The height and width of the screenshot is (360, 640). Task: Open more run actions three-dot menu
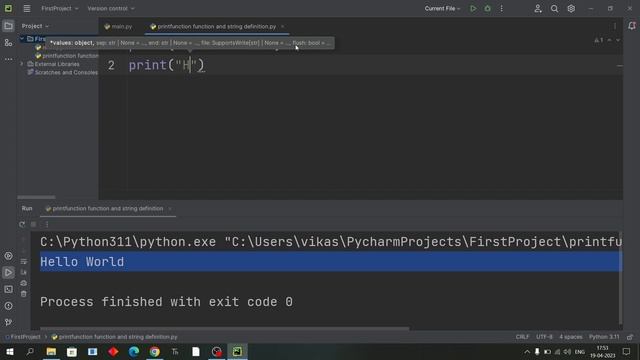pyautogui.click(x=502, y=9)
